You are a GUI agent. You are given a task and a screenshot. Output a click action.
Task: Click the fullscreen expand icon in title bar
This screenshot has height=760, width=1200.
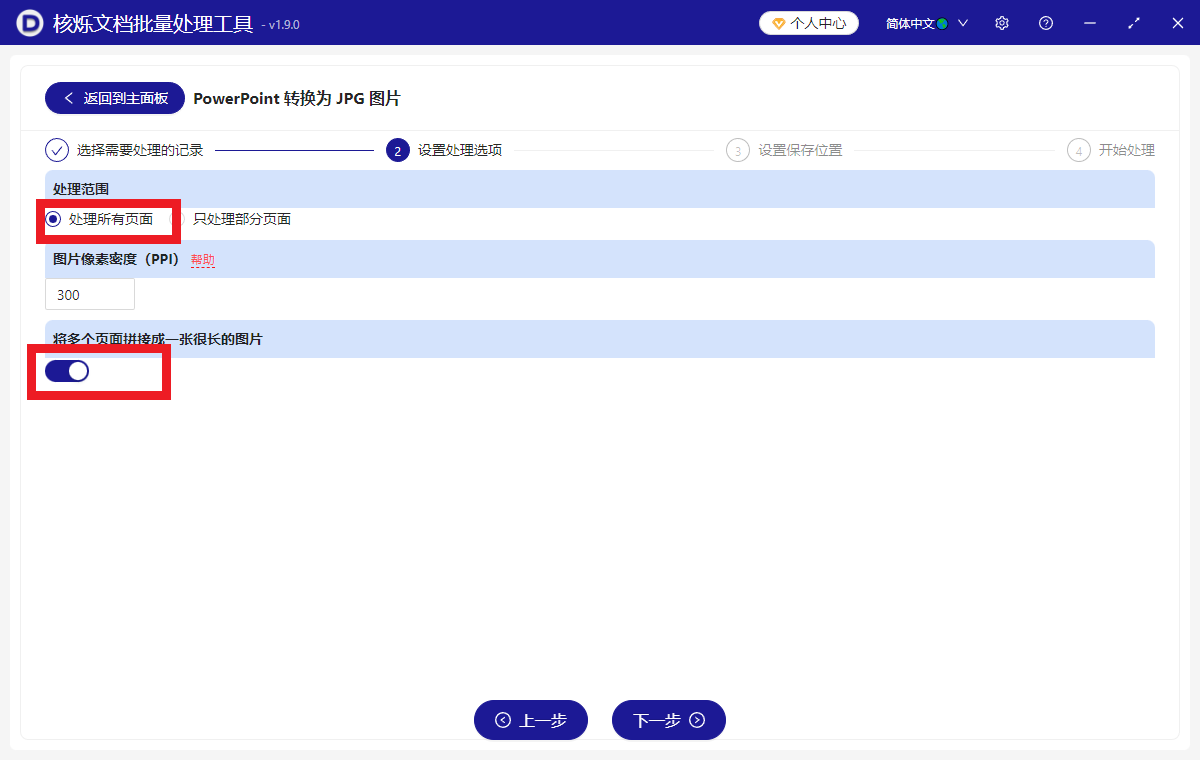point(1133,22)
